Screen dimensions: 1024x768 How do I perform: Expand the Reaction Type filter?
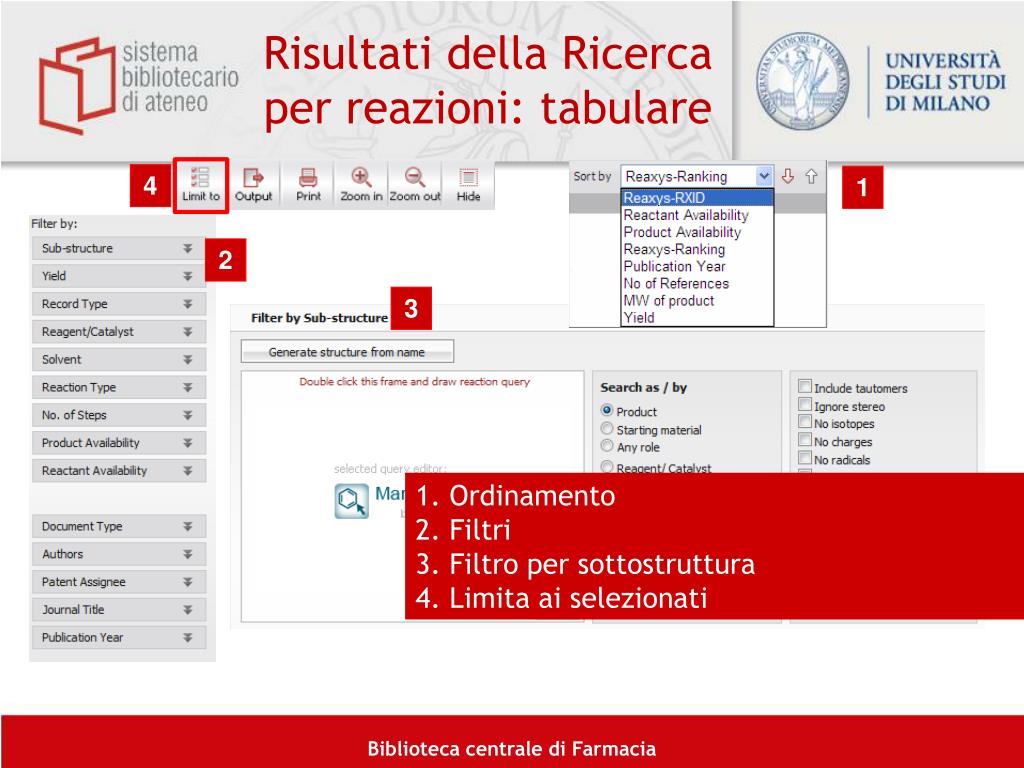tap(119, 387)
